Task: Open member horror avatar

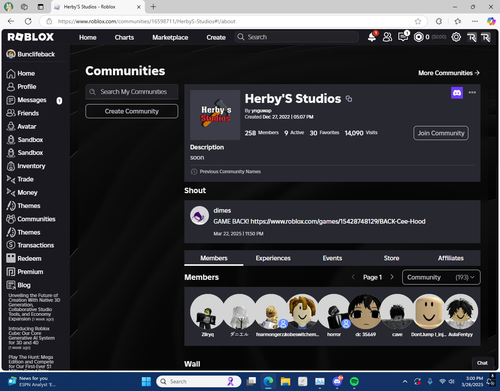Action: pos(334,312)
